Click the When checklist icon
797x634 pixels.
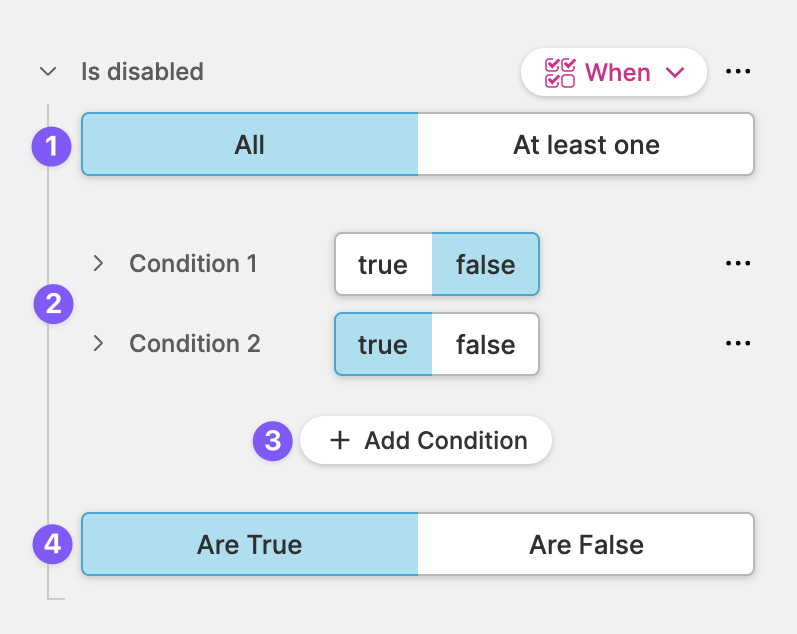coord(560,73)
